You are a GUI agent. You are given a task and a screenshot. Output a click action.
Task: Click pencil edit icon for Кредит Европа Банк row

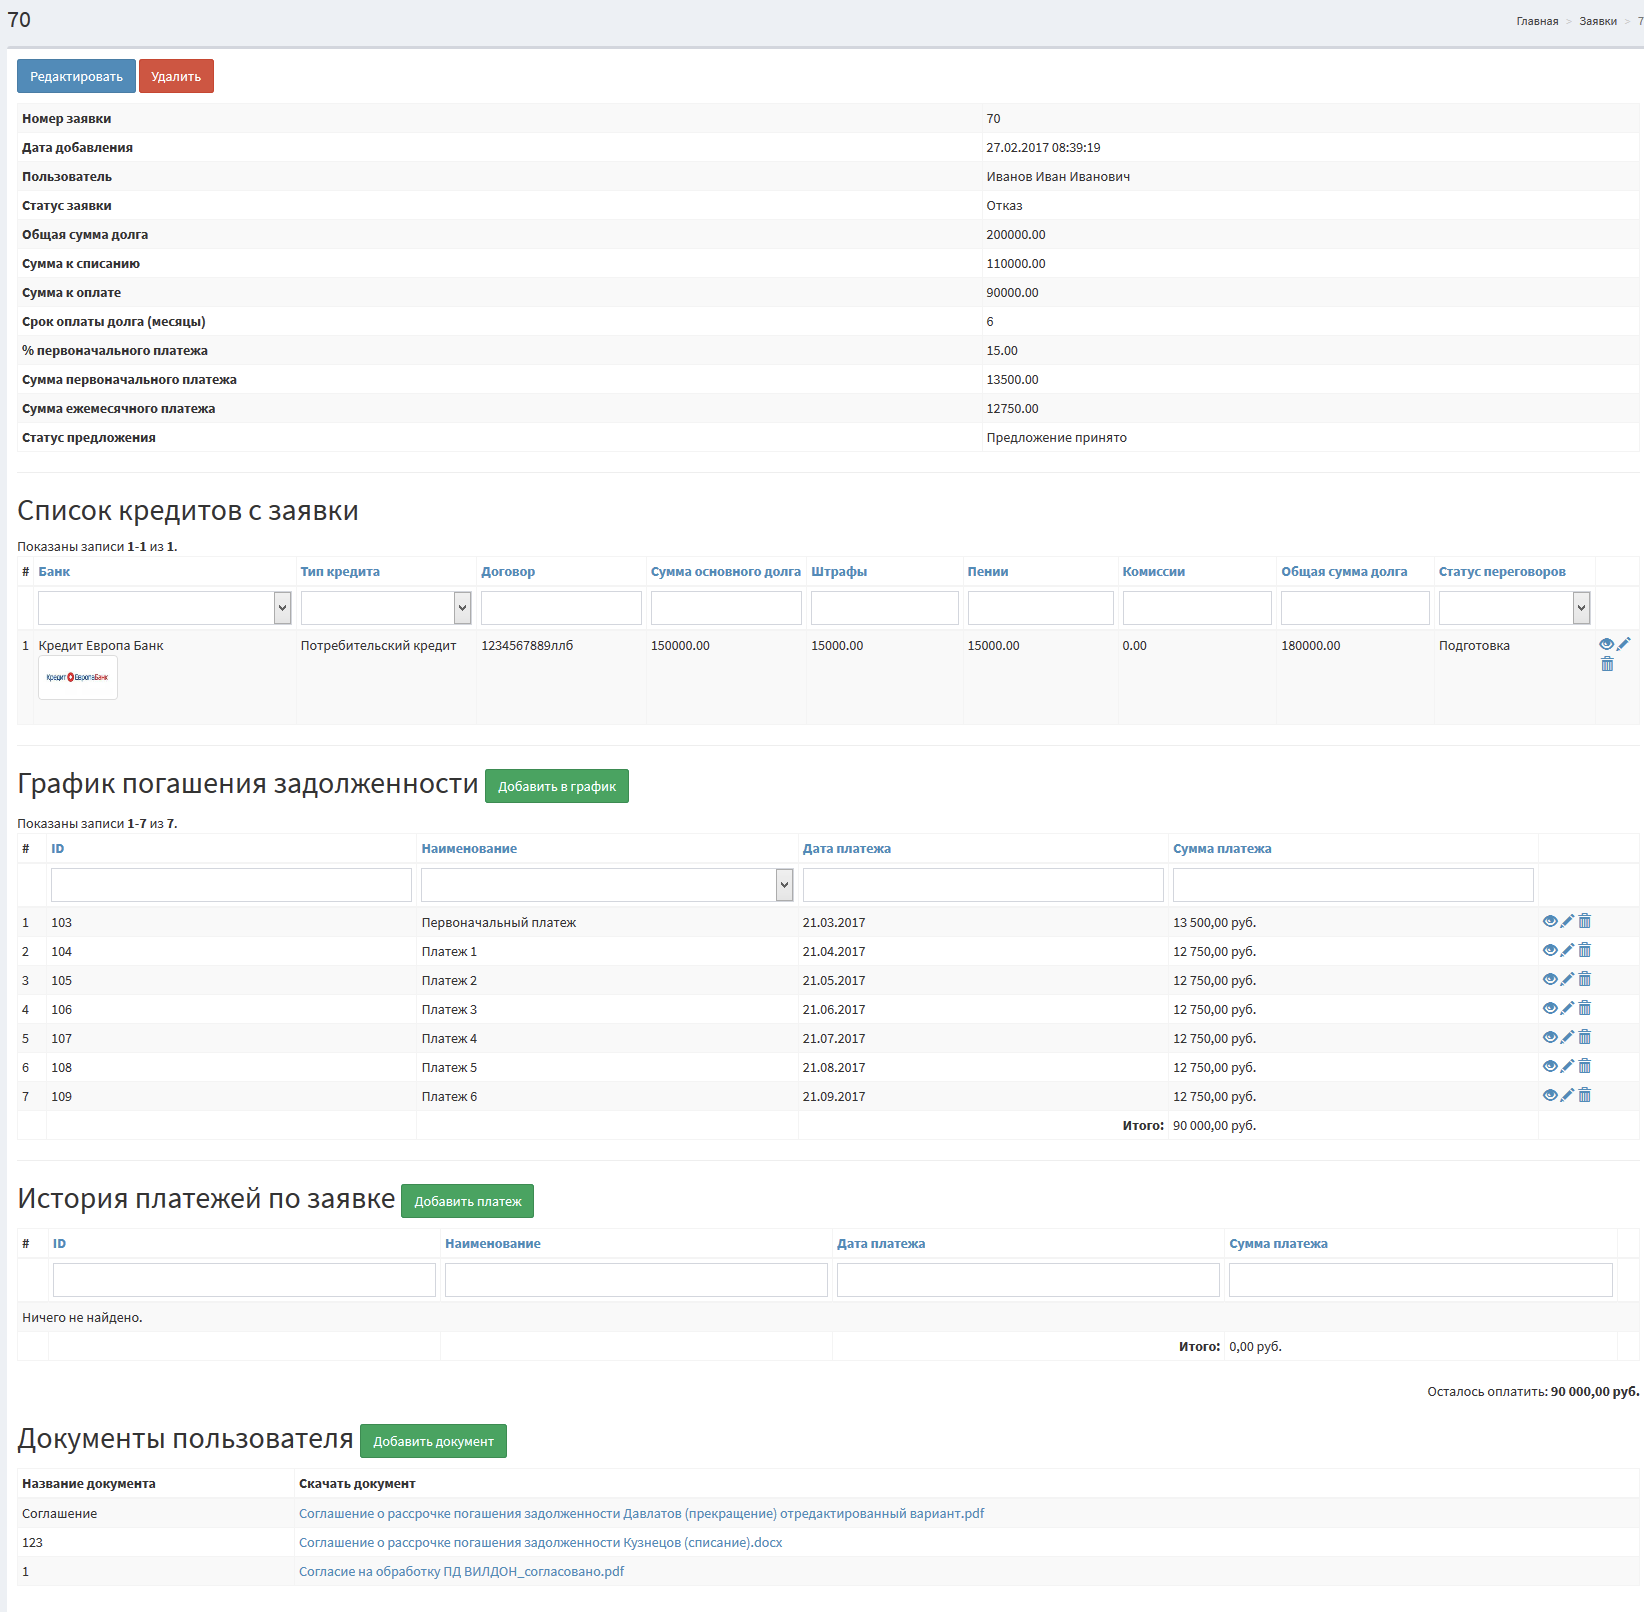[1624, 644]
